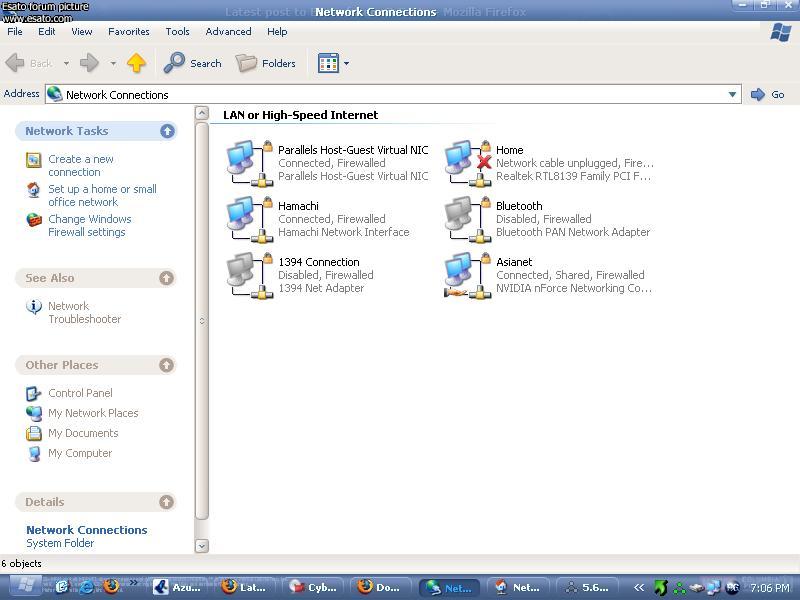Collapse the See Also panel
The image size is (800, 600).
coord(167,278)
